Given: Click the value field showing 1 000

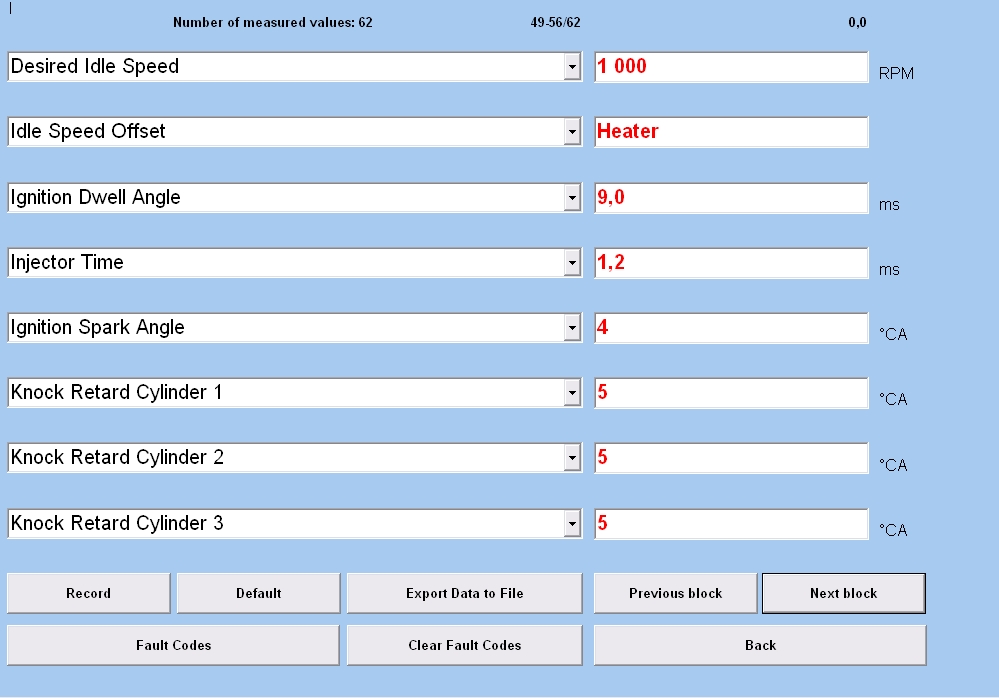Looking at the screenshot, I should pos(731,68).
